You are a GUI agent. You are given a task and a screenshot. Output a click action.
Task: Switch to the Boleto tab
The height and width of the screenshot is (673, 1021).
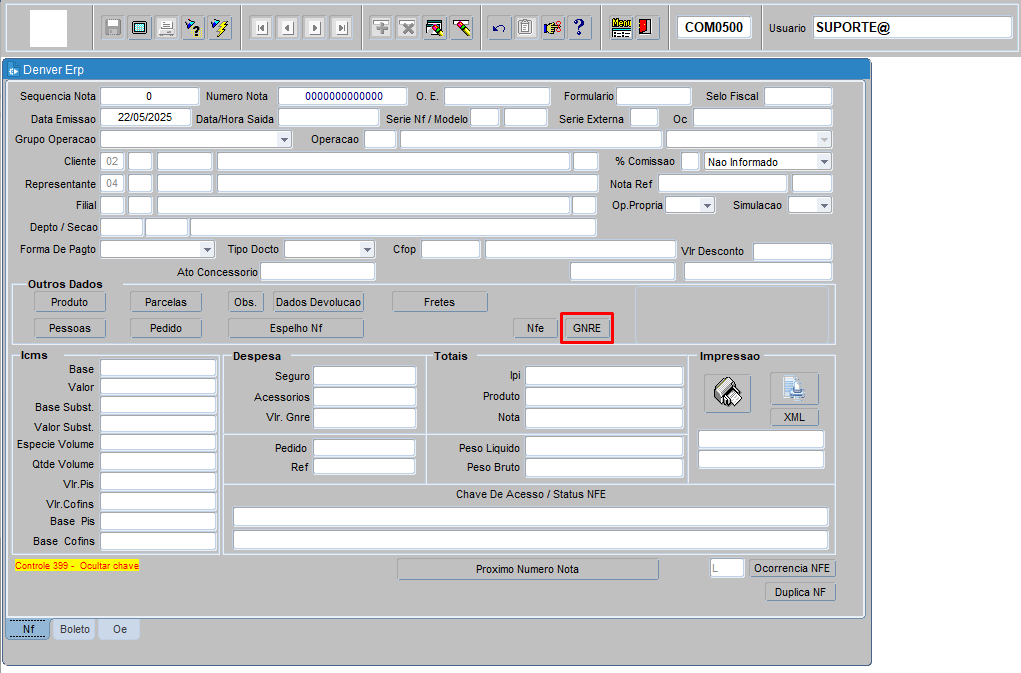click(x=75, y=629)
